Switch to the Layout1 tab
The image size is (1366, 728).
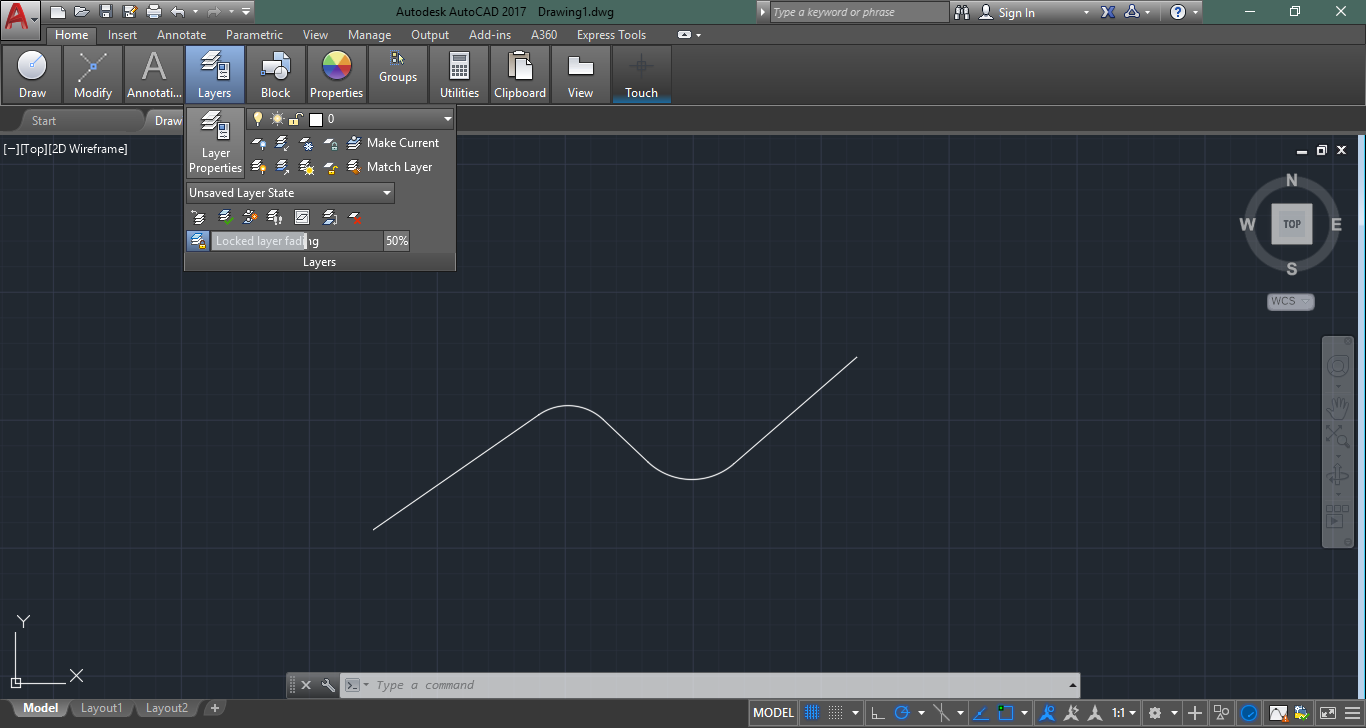[x=101, y=708]
